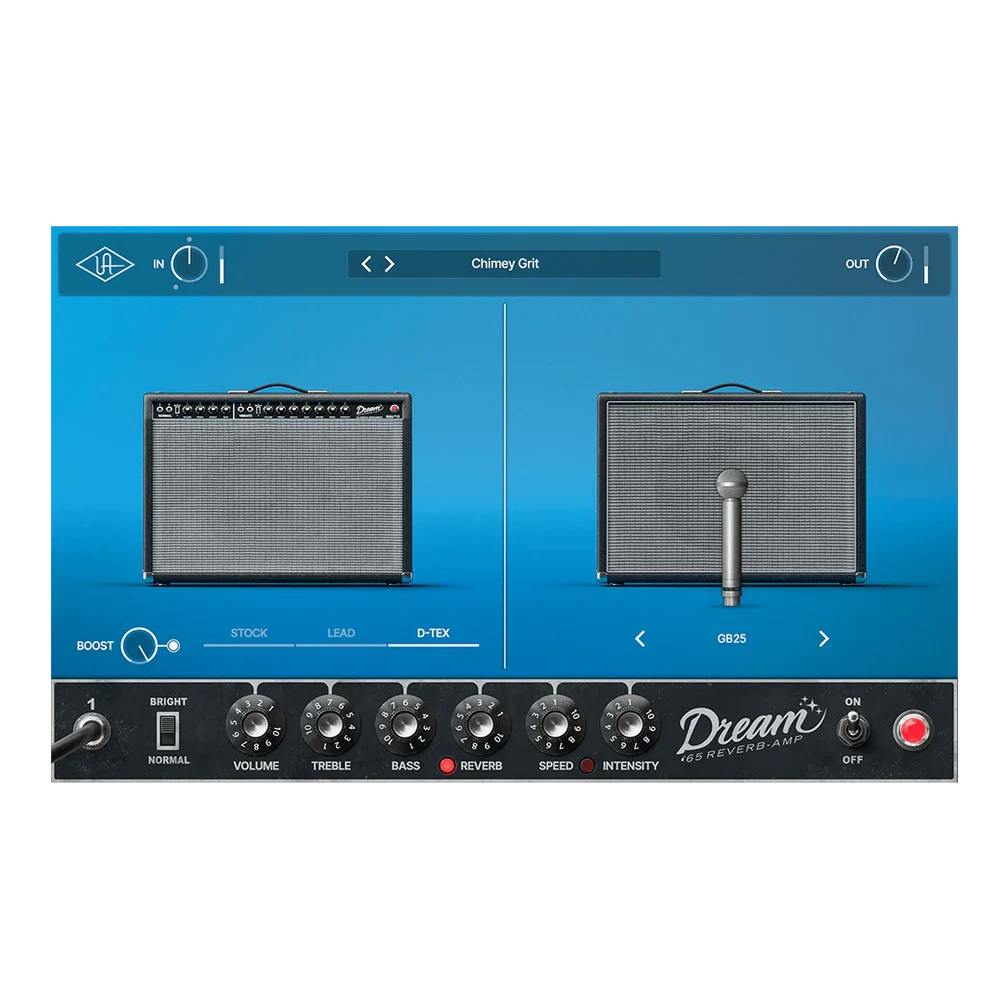The height and width of the screenshot is (1008, 1008).
Task: Flip the ON/OFF power toggle switch
Action: pyautogui.click(x=853, y=729)
